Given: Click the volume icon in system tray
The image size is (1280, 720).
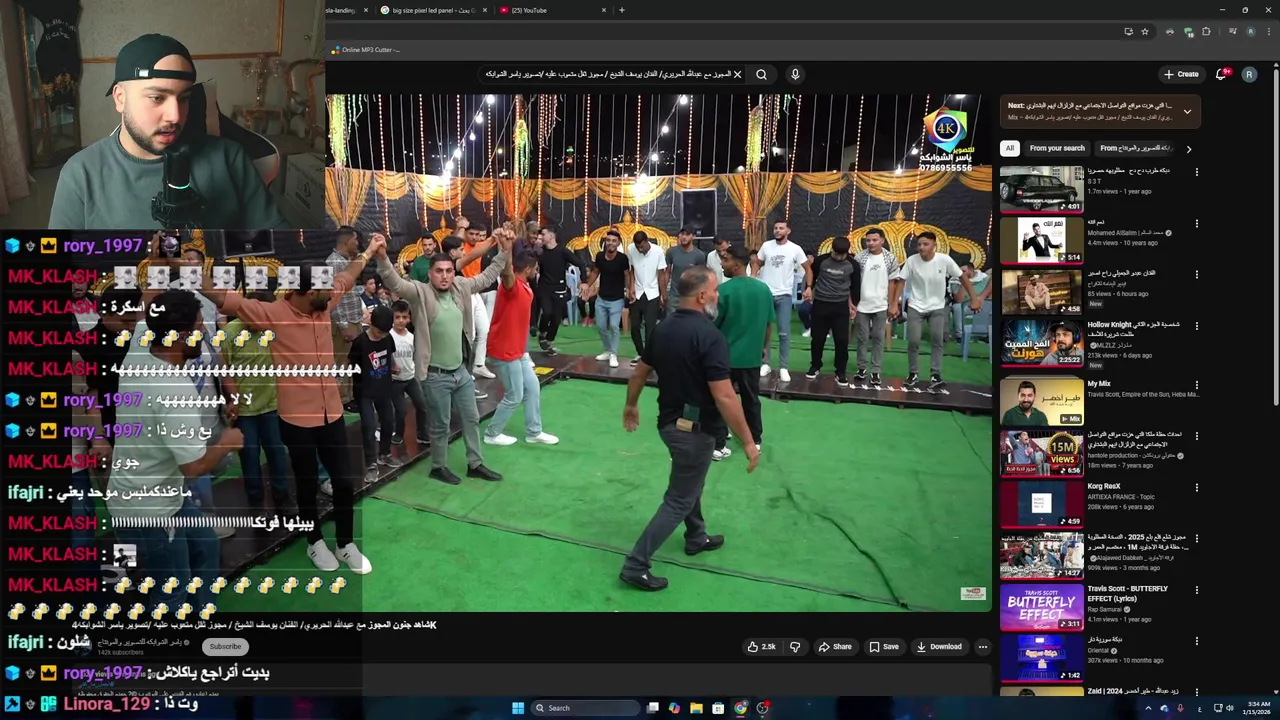Looking at the screenshot, I should tap(1230, 708).
